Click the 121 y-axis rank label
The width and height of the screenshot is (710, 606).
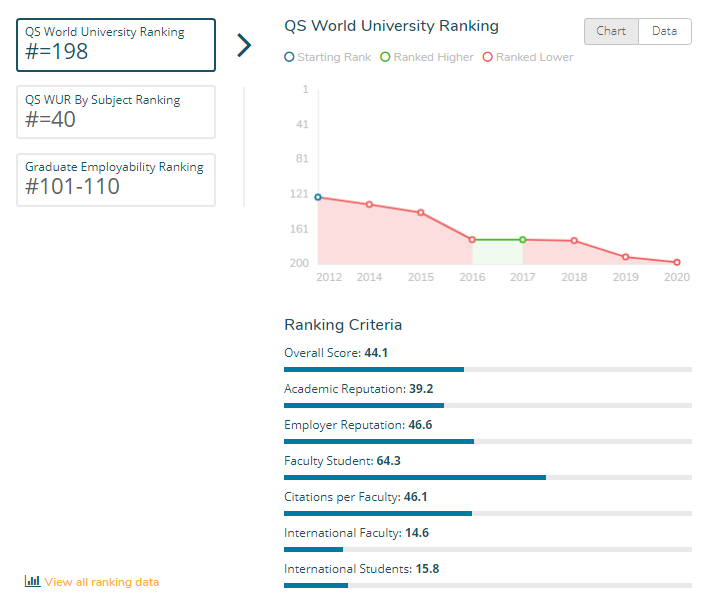pyautogui.click(x=299, y=194)
